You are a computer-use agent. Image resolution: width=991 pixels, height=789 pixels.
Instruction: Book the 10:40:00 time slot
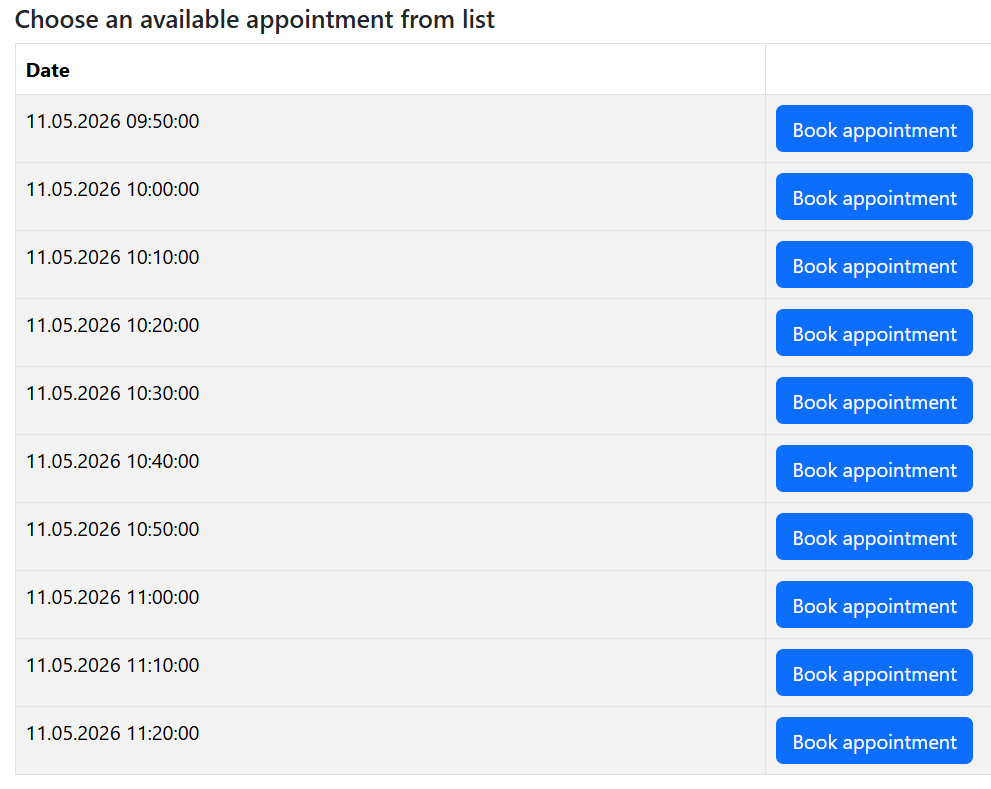[874, 469]
